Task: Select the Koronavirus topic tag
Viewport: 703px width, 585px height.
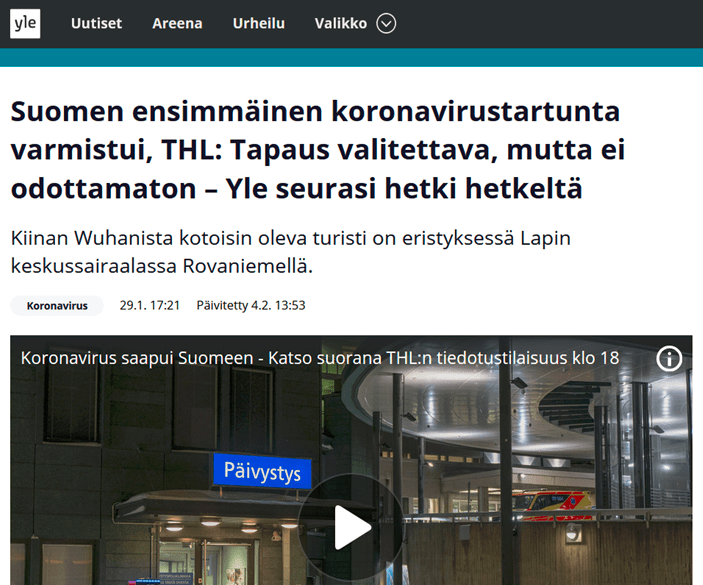Action: coord(57,305)
